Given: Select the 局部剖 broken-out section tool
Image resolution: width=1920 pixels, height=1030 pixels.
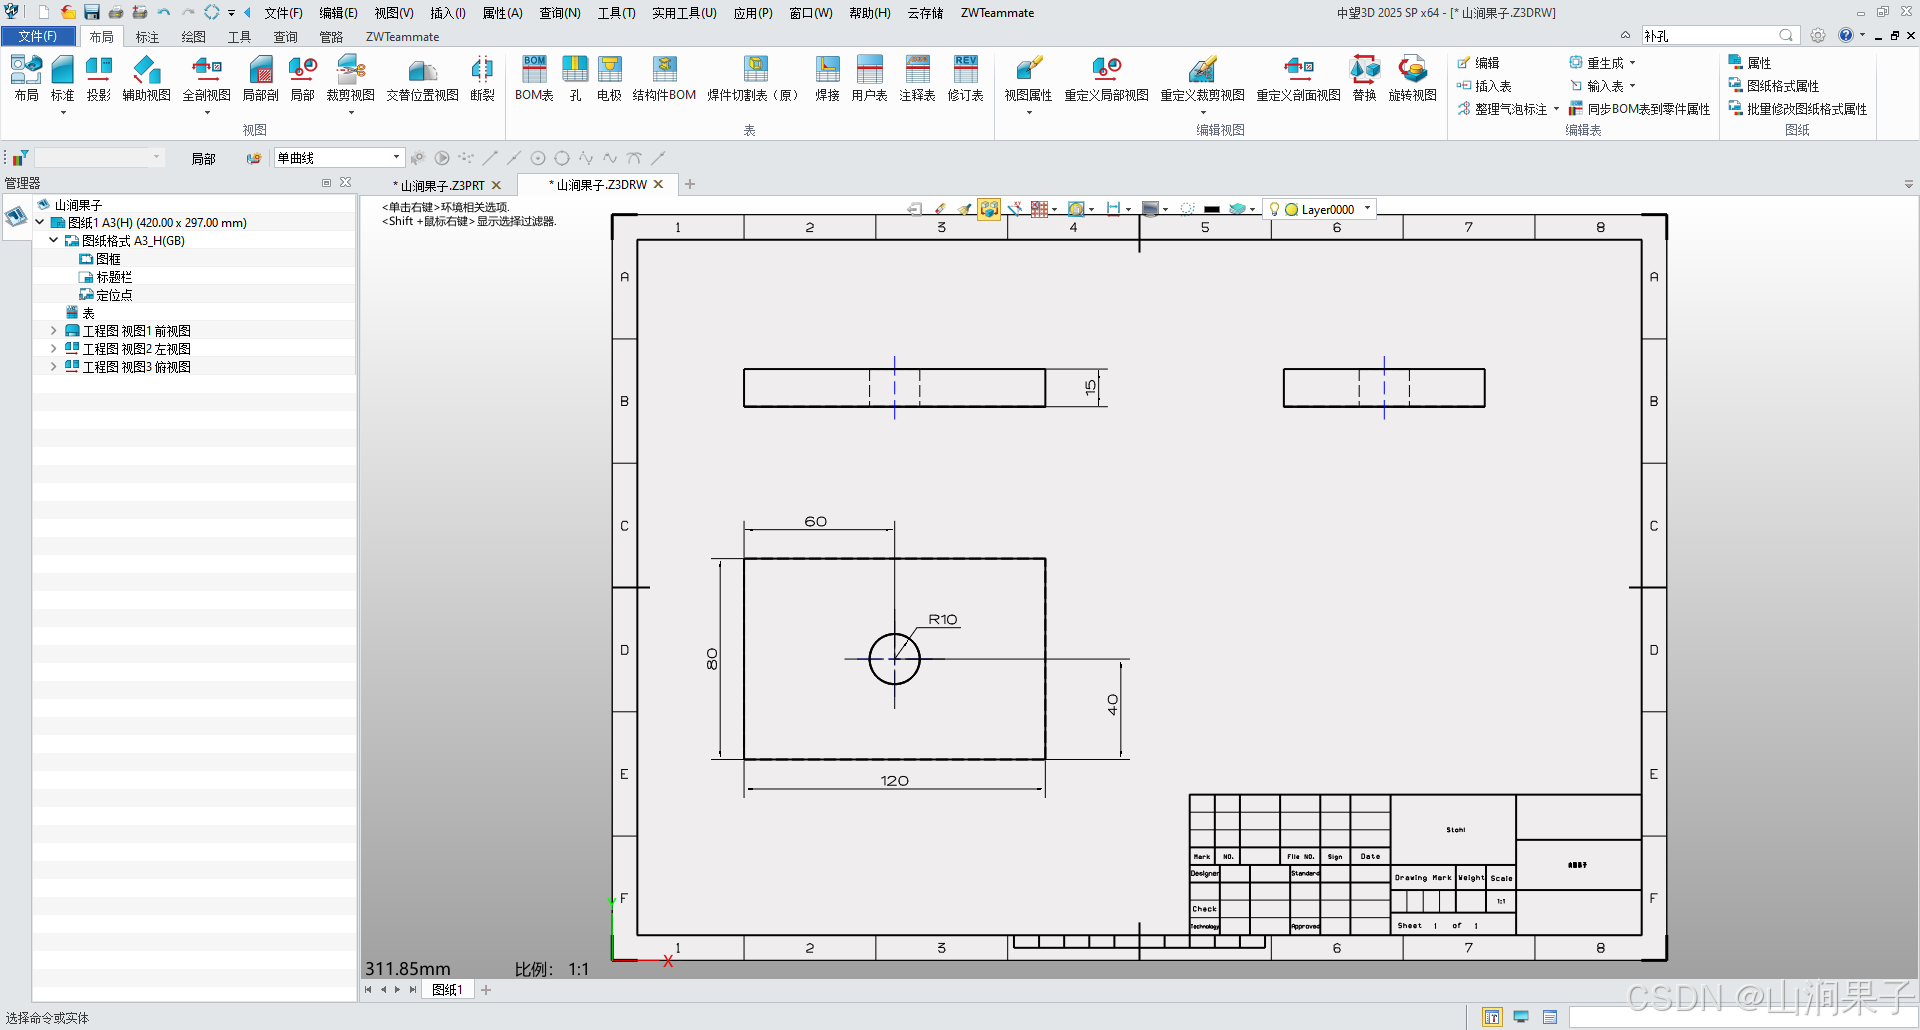Looking at the screenshot, I should (260, 78).
